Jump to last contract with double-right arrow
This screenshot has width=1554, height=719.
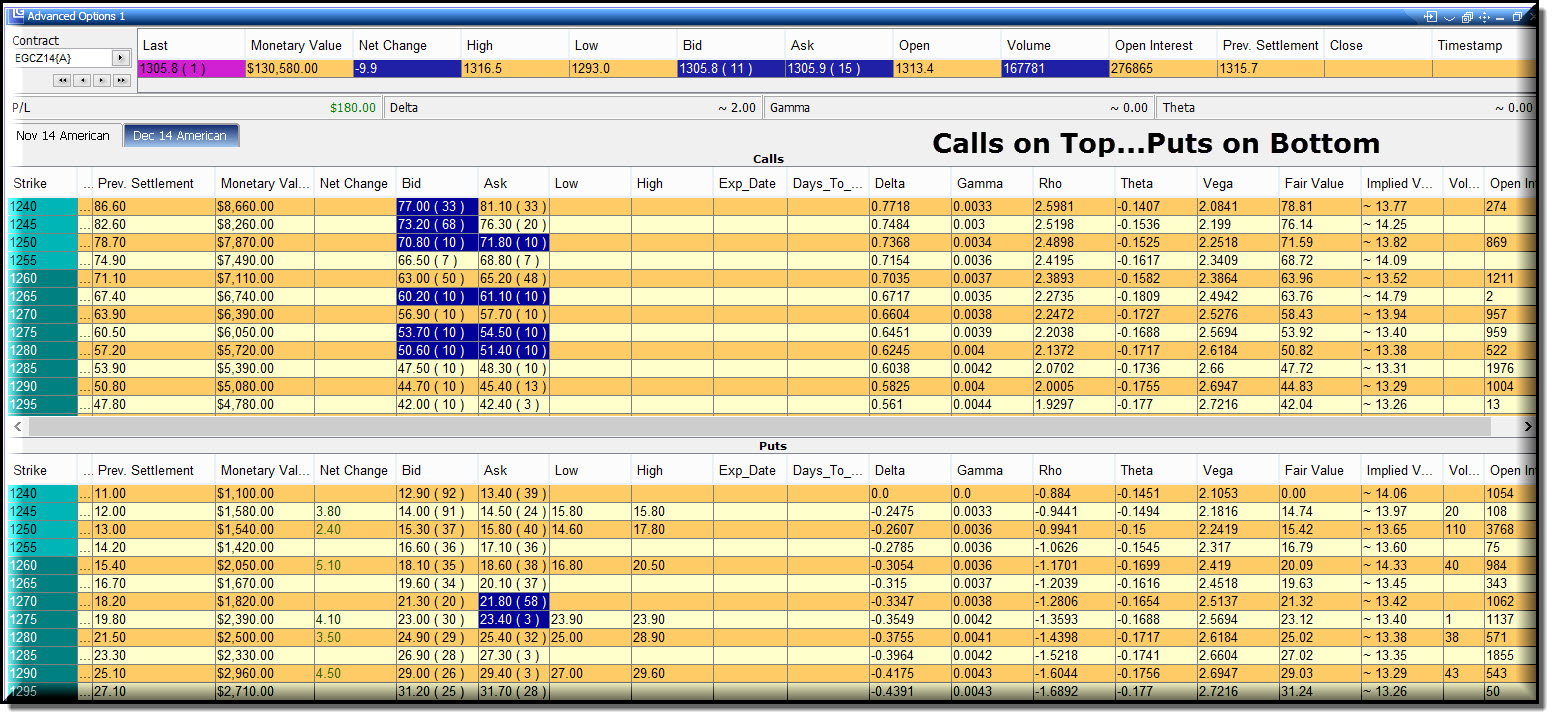[122, 80]
